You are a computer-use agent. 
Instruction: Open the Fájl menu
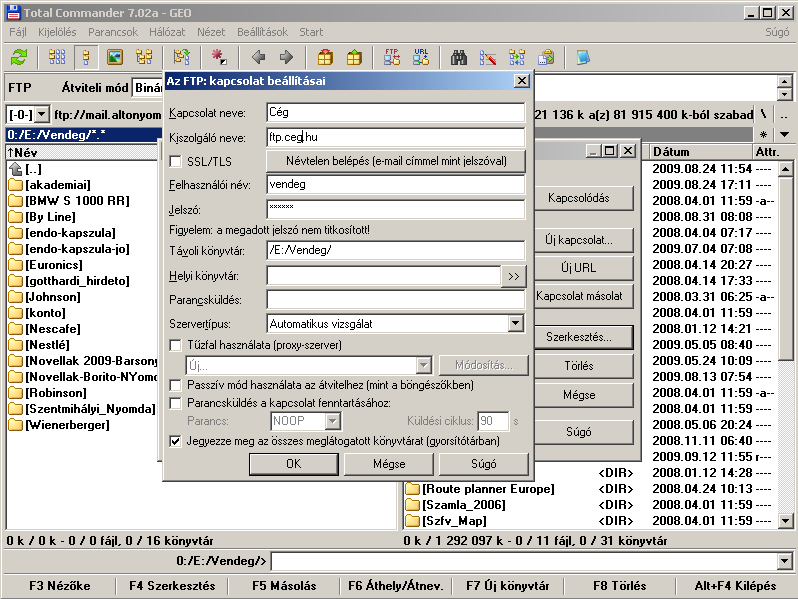[18, 32]
